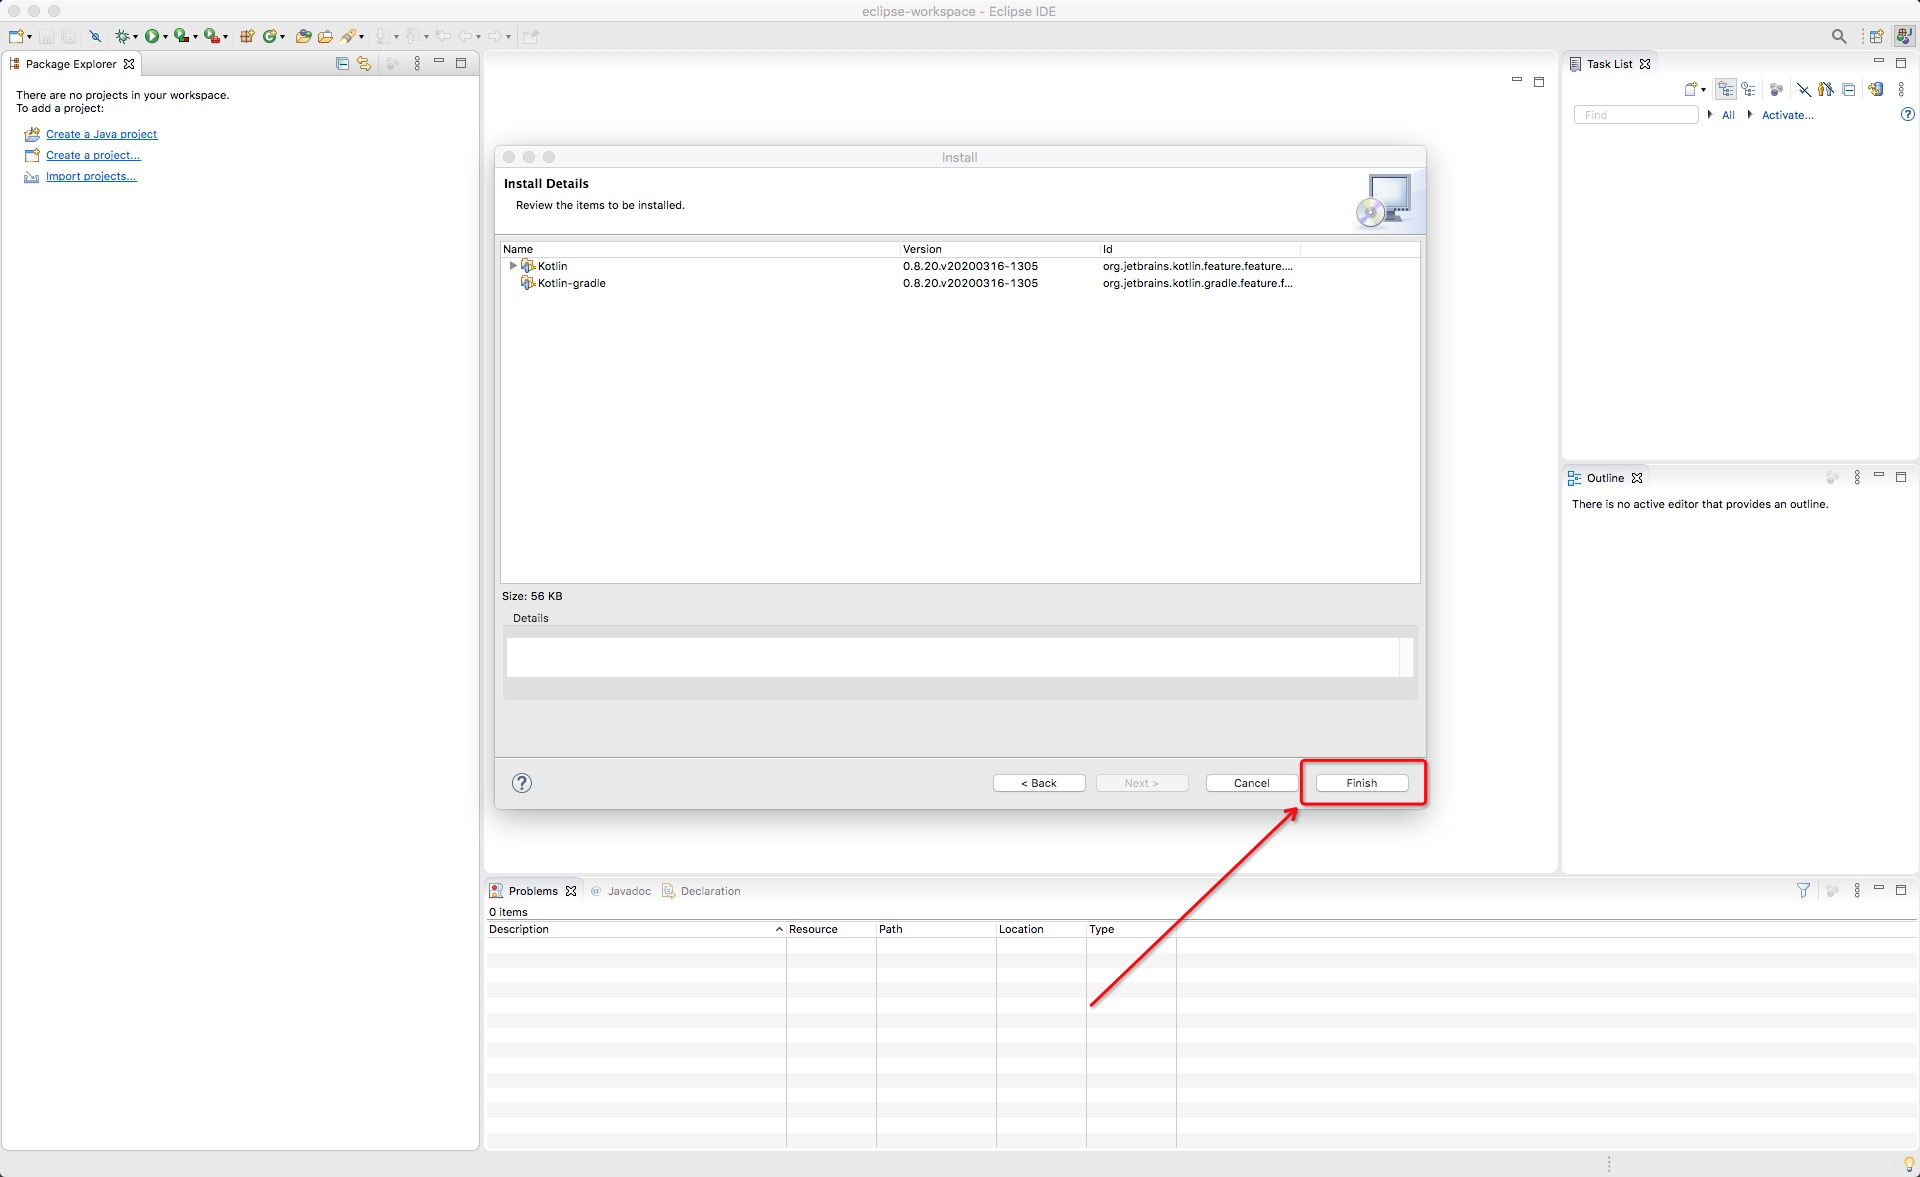Click the Activate... link in Task List
Image resolution: width=1920 pixels, height=1177 pixels.
click(1787, 115)
